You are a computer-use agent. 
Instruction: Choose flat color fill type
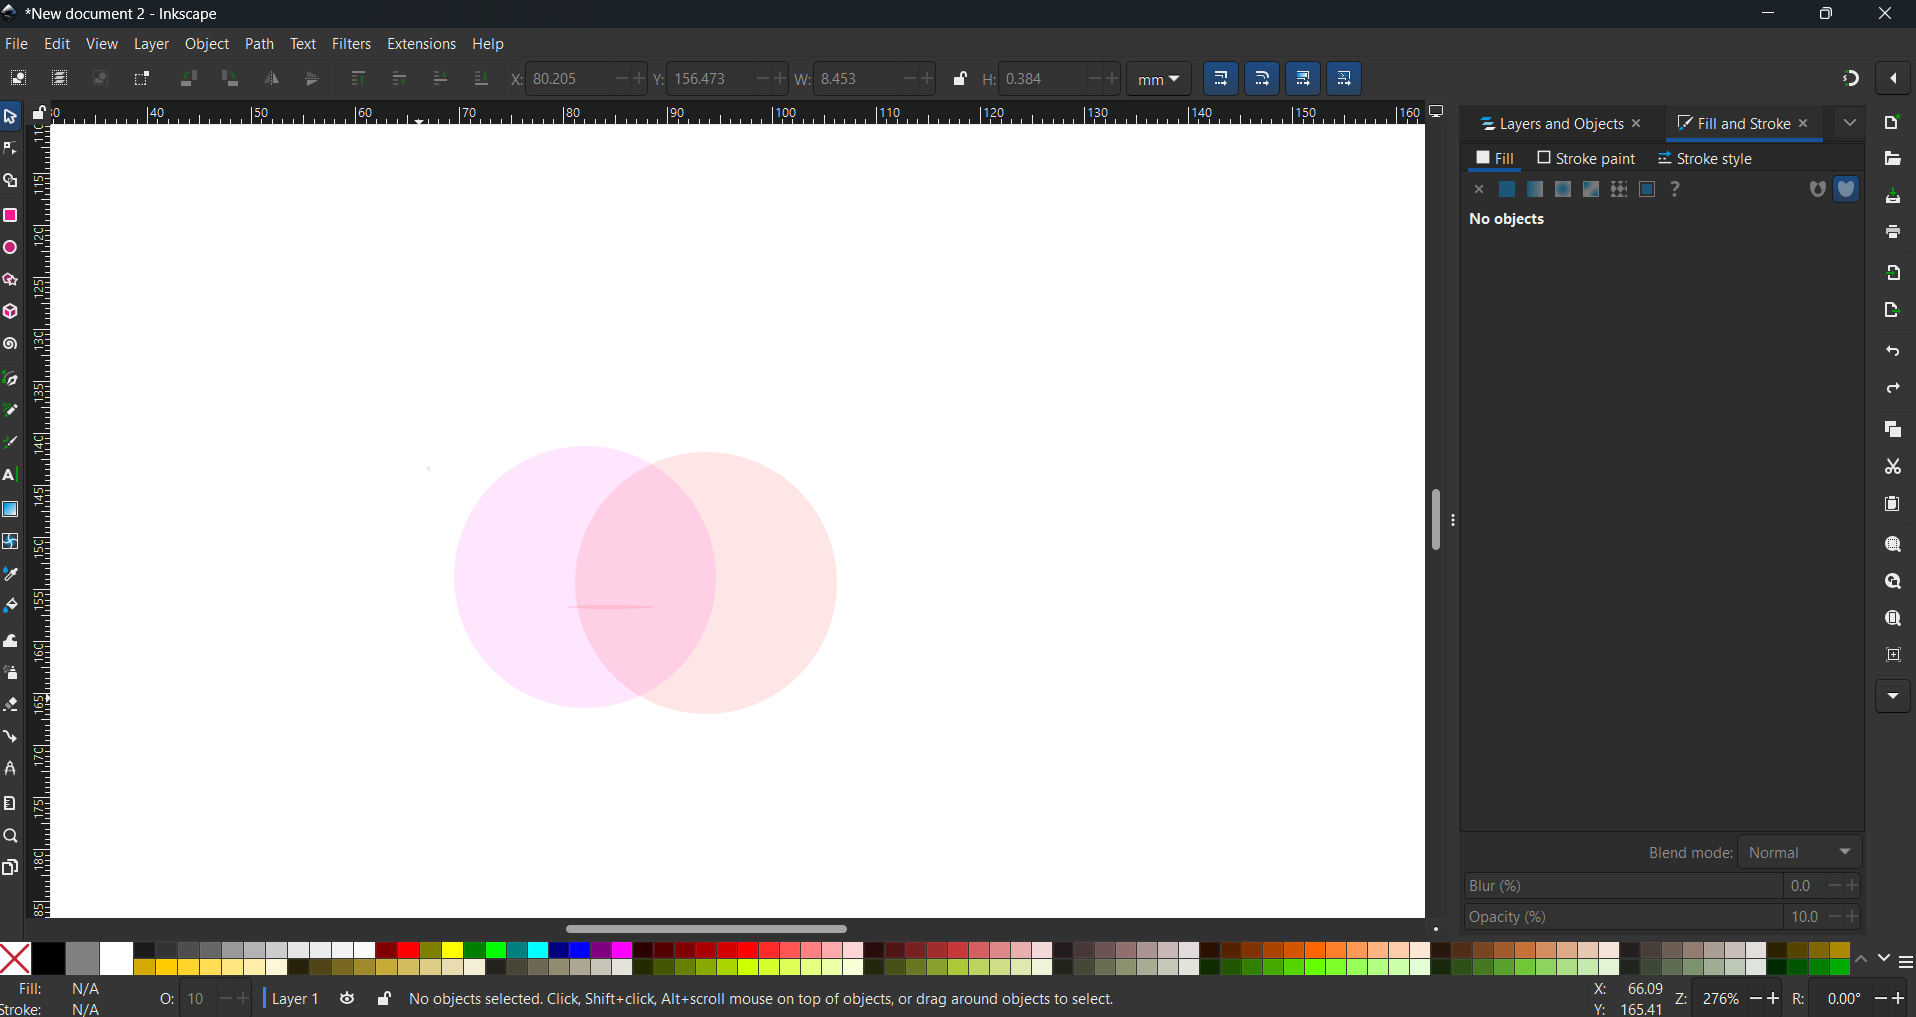(x=1506, y=189)
